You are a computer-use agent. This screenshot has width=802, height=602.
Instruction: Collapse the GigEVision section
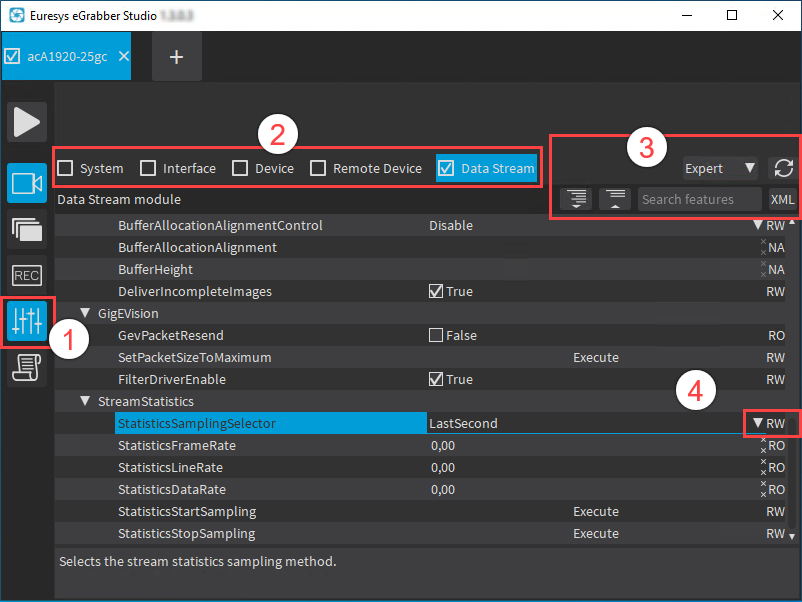(x=85, y=313)
